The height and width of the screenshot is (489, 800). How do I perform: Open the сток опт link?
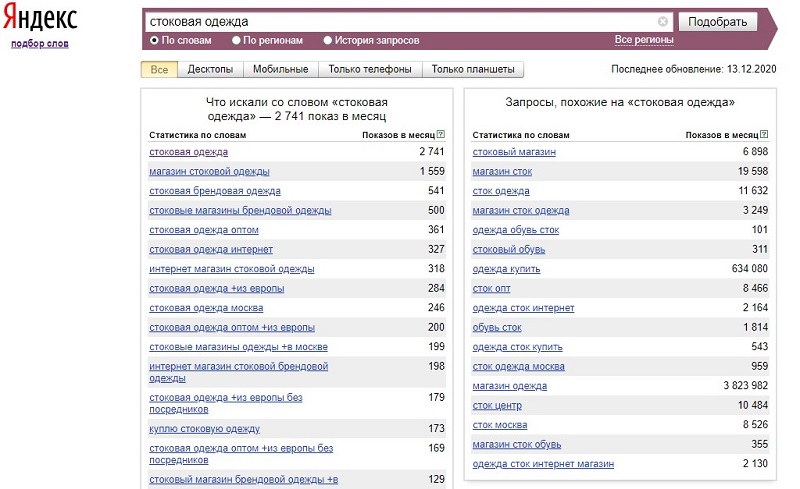click(491, 288)
